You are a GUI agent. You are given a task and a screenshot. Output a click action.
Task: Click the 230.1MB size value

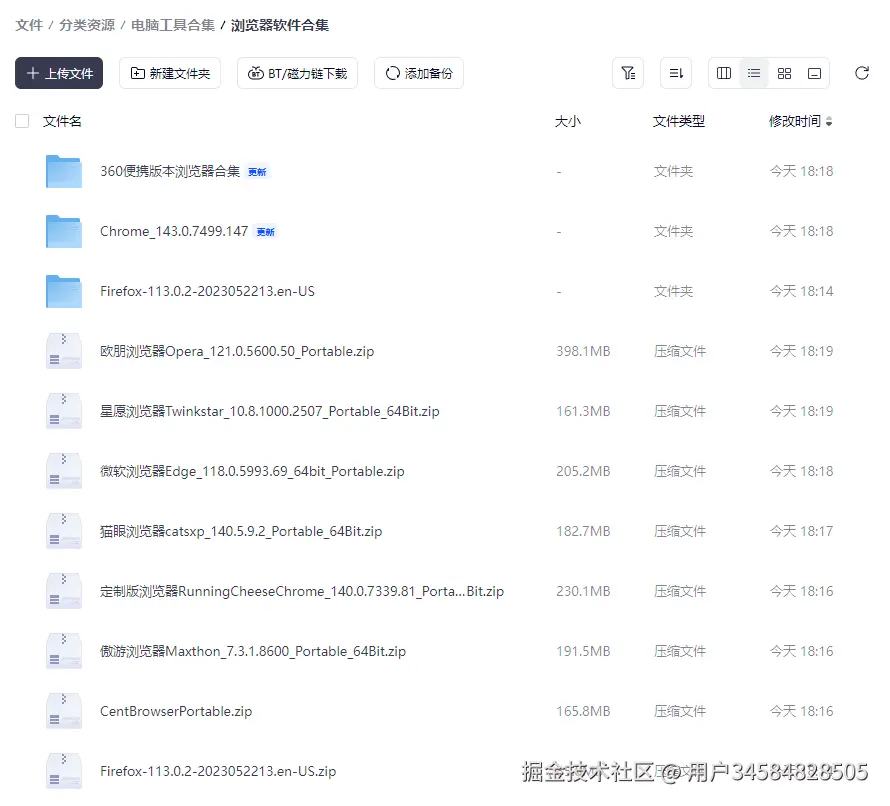pyautogui.click(x=583, y=591)
